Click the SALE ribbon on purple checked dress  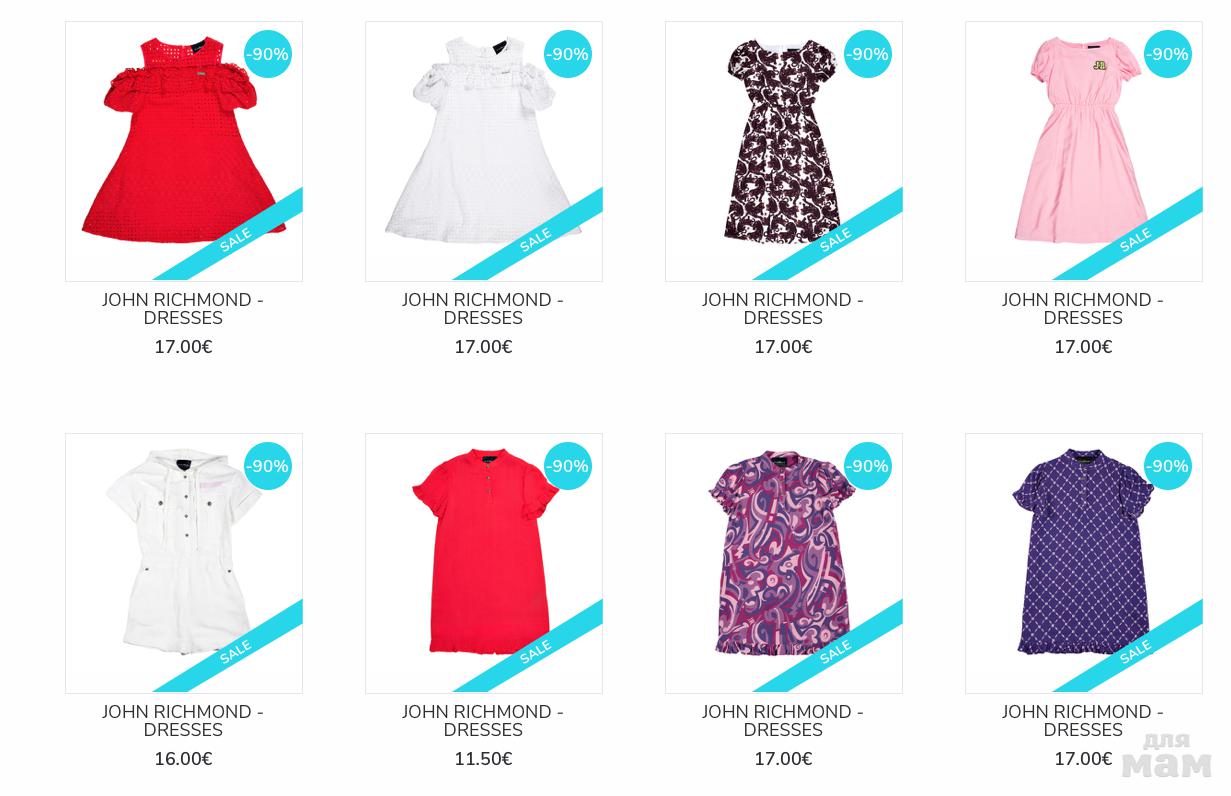[1132, 650]
